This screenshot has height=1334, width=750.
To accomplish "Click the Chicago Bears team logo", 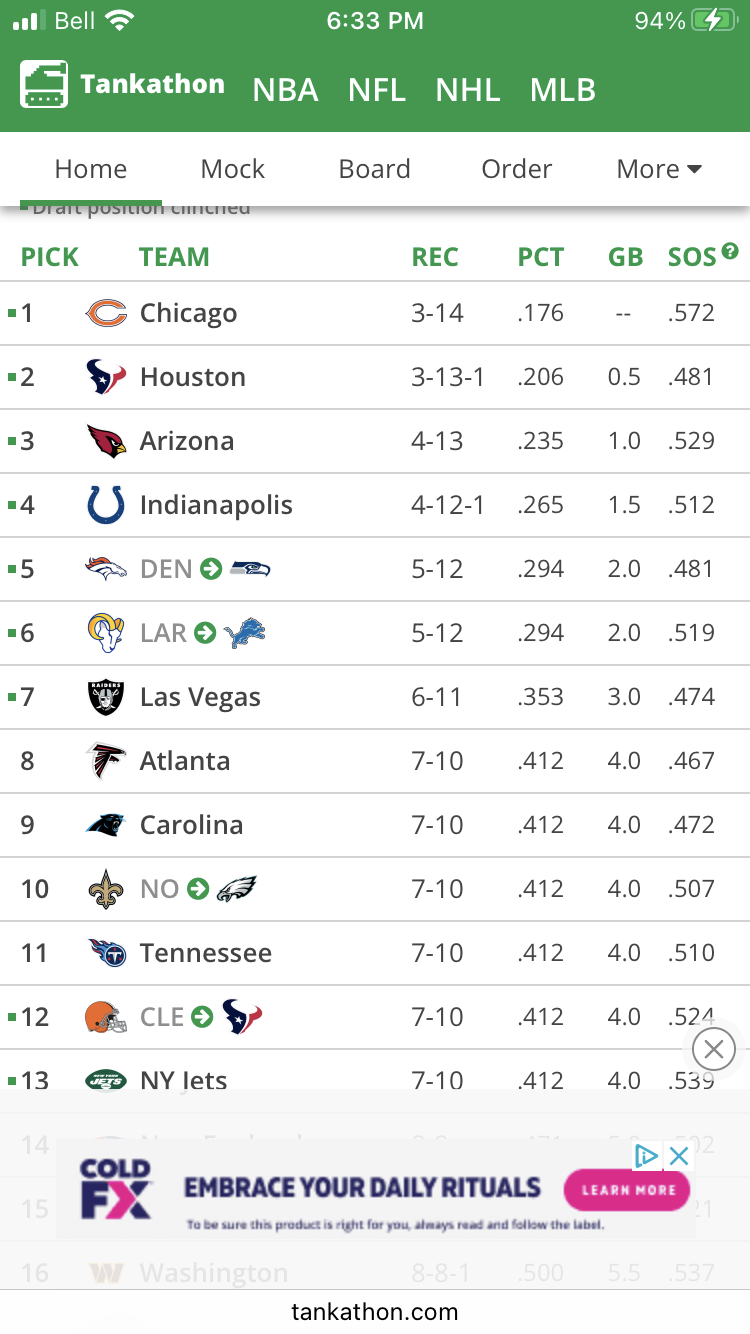I will (x=106, y=313).
